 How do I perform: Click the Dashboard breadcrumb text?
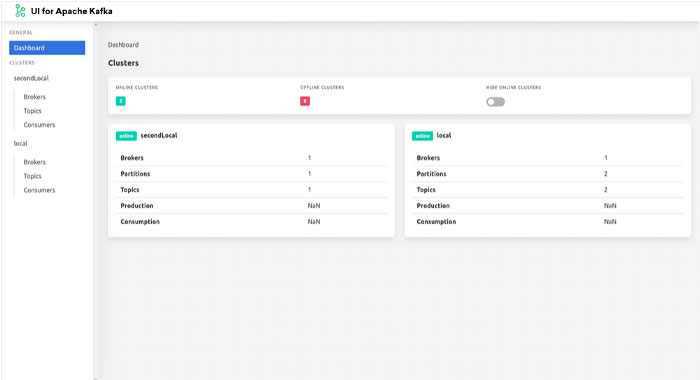pos(123,45)
